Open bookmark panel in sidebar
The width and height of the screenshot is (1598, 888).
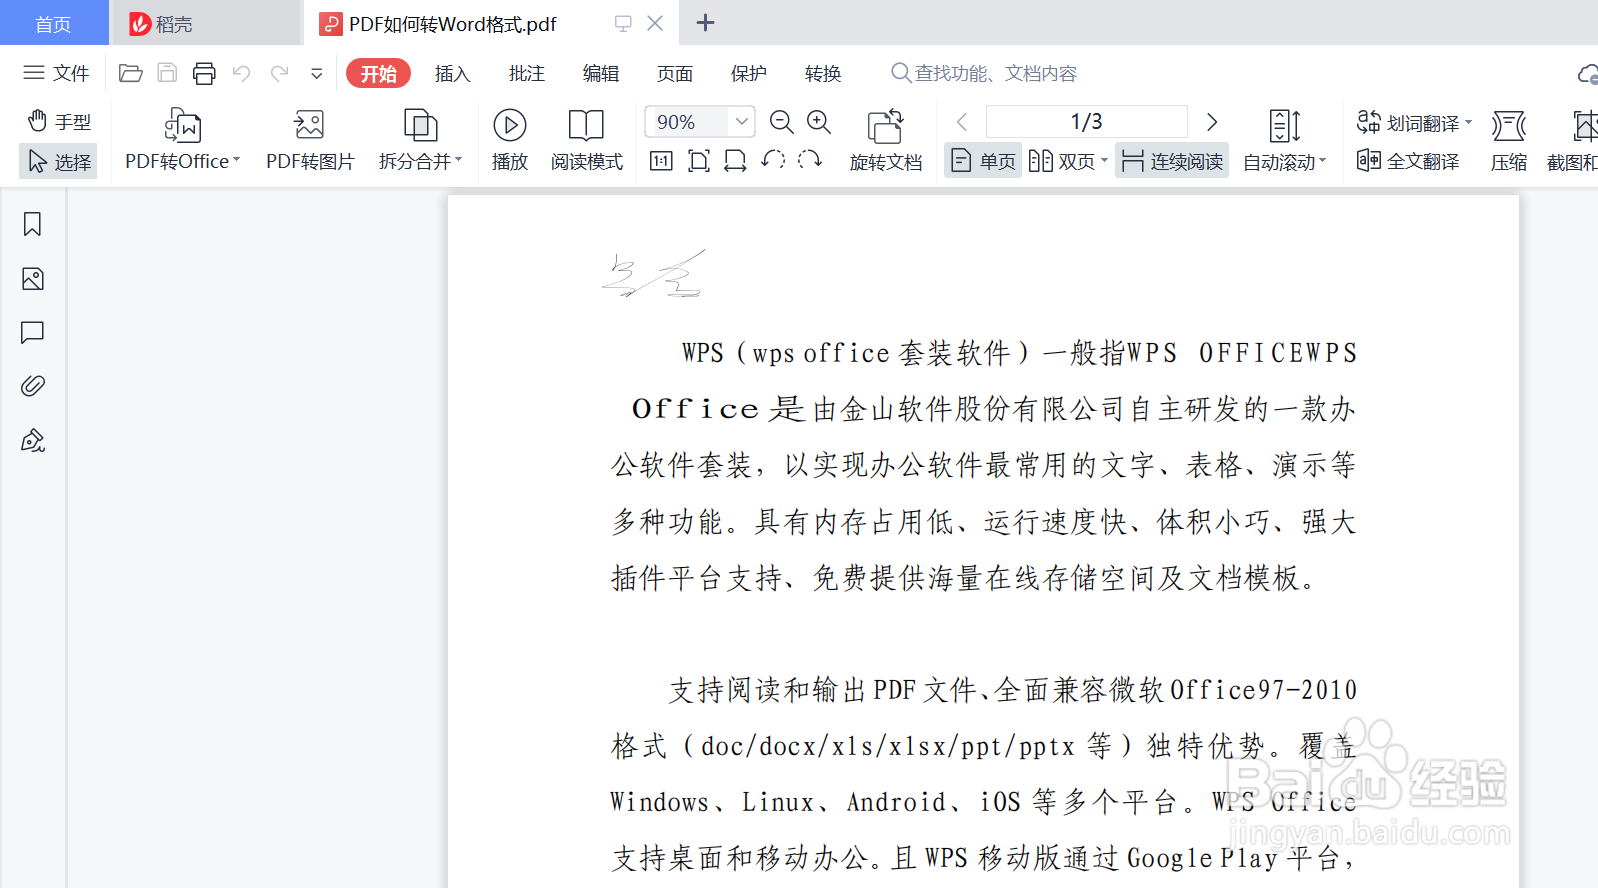[32, 224]
